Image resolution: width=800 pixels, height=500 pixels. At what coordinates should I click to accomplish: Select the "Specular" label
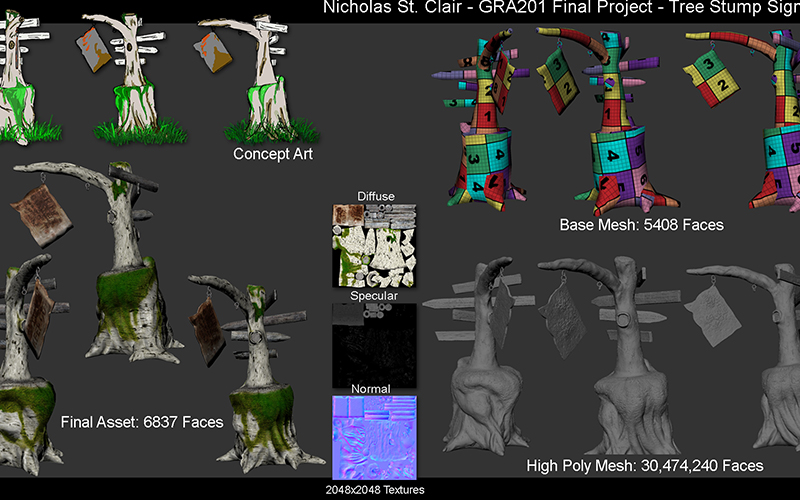(374, 296)
